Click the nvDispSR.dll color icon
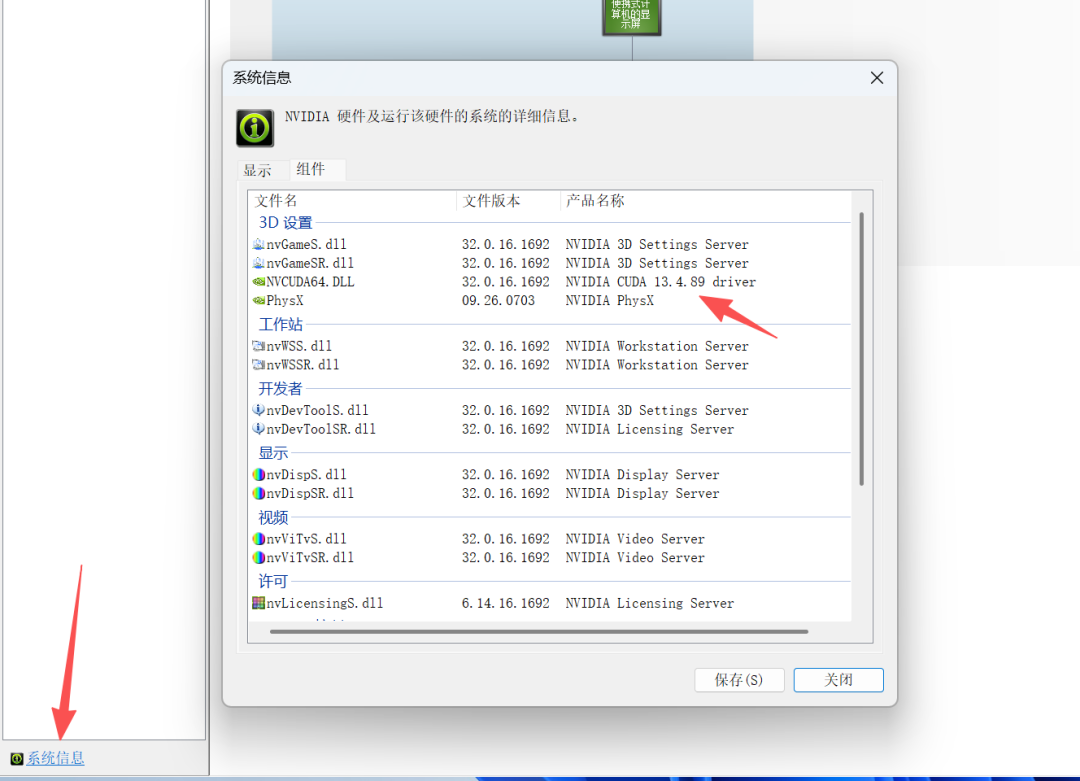 tap(258, 493)
